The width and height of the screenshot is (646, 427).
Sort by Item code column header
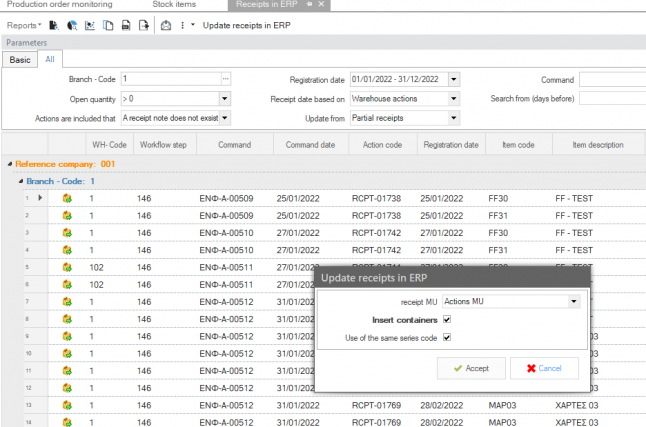(518, 145)
